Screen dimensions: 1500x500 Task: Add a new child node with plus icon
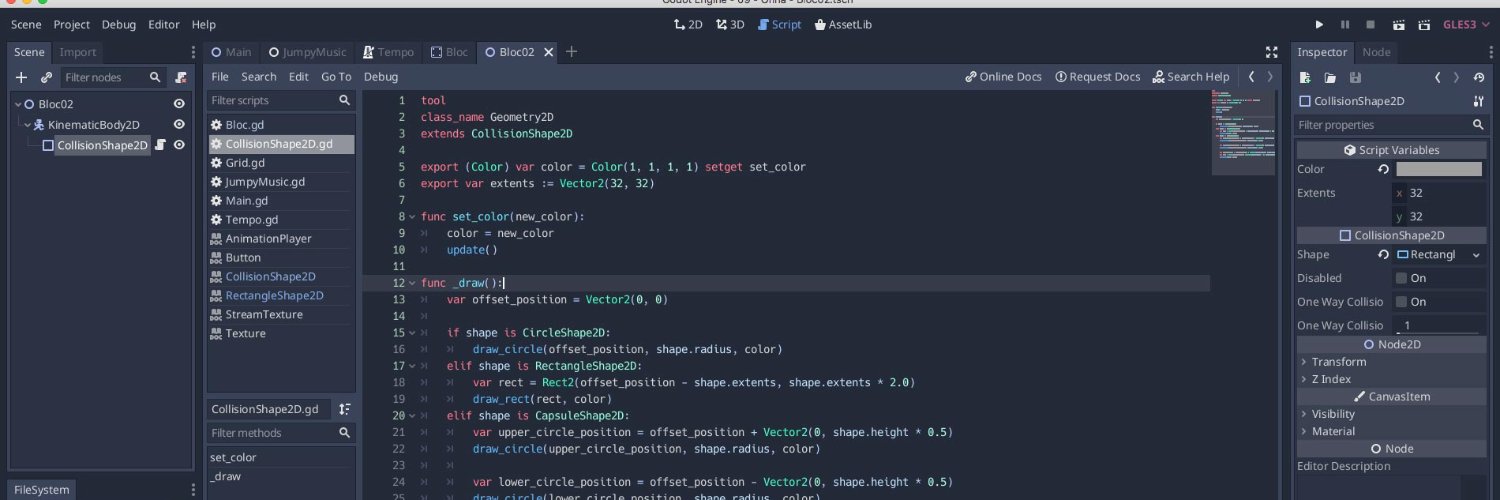(21, 77)
